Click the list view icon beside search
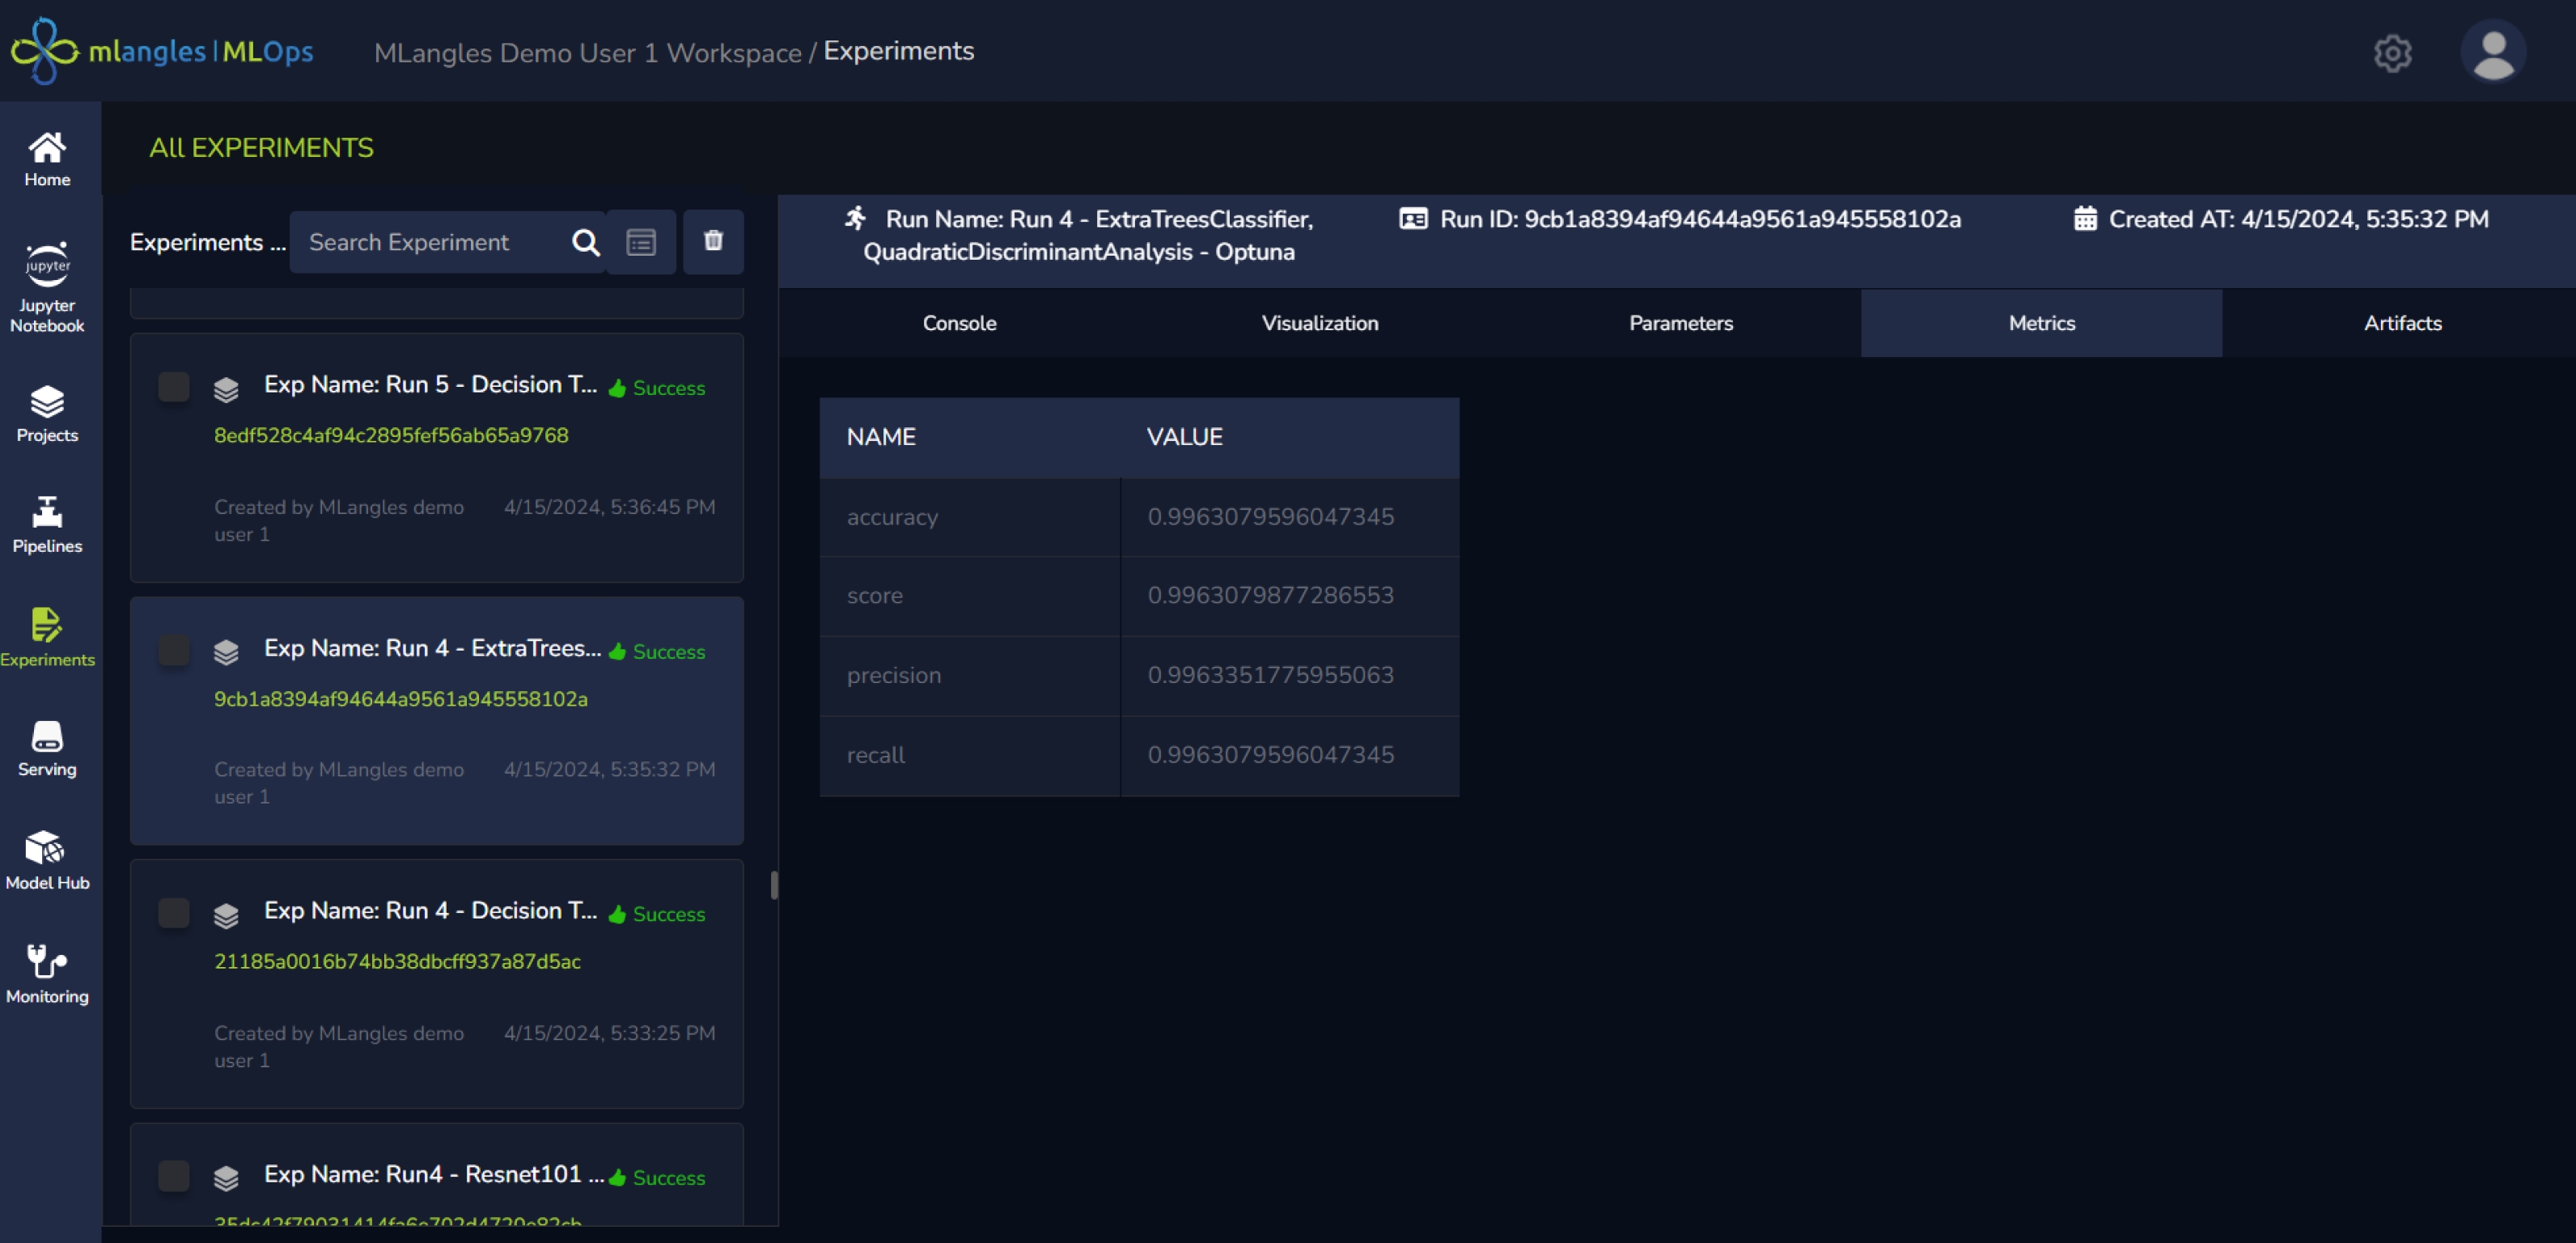The width and height of the screenshot is (2576, 1243). click(641, 242)
